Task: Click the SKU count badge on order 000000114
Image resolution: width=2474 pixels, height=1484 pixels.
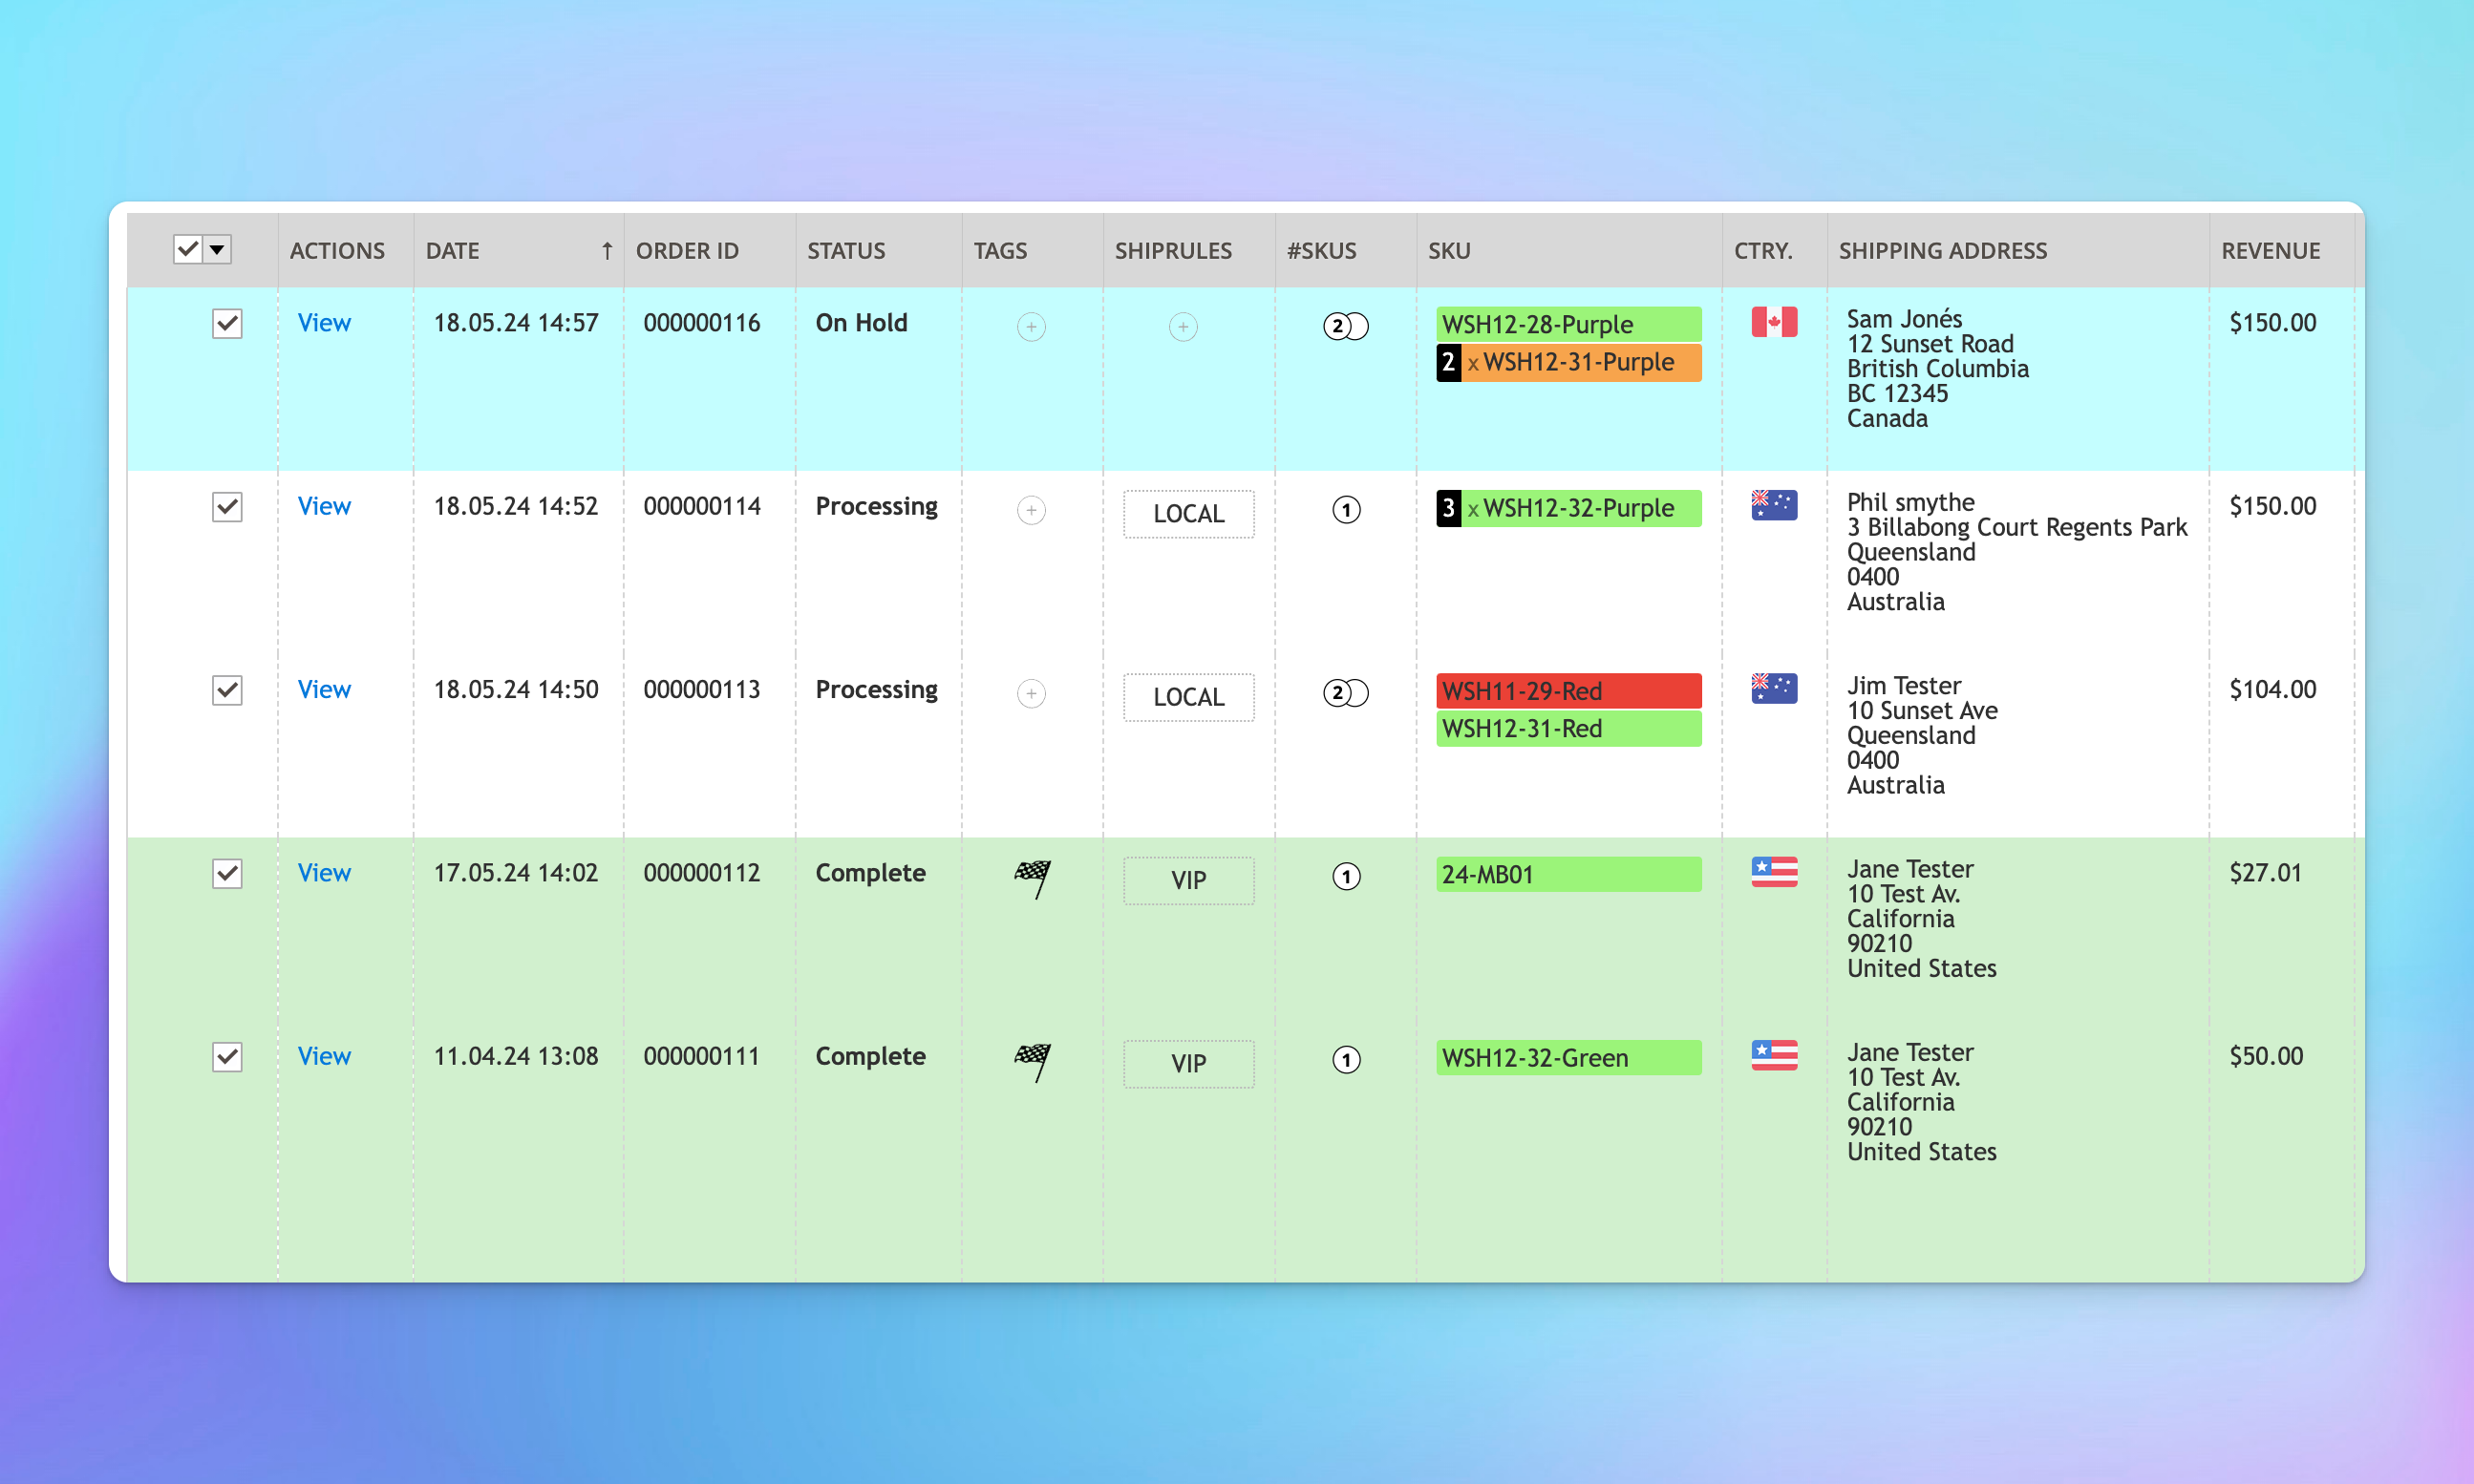Action: (x=1346, y=510)
